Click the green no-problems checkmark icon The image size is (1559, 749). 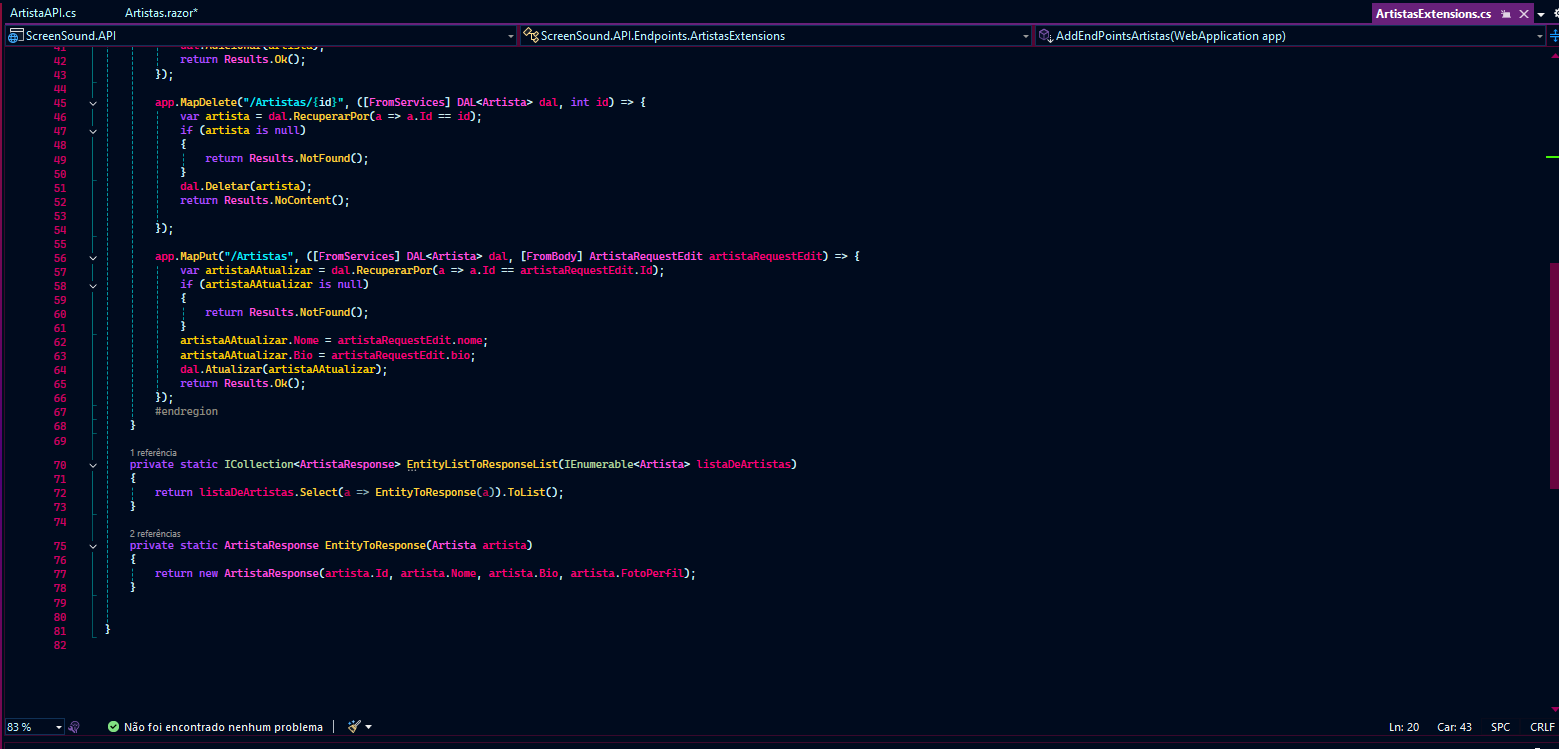point(114,727)
